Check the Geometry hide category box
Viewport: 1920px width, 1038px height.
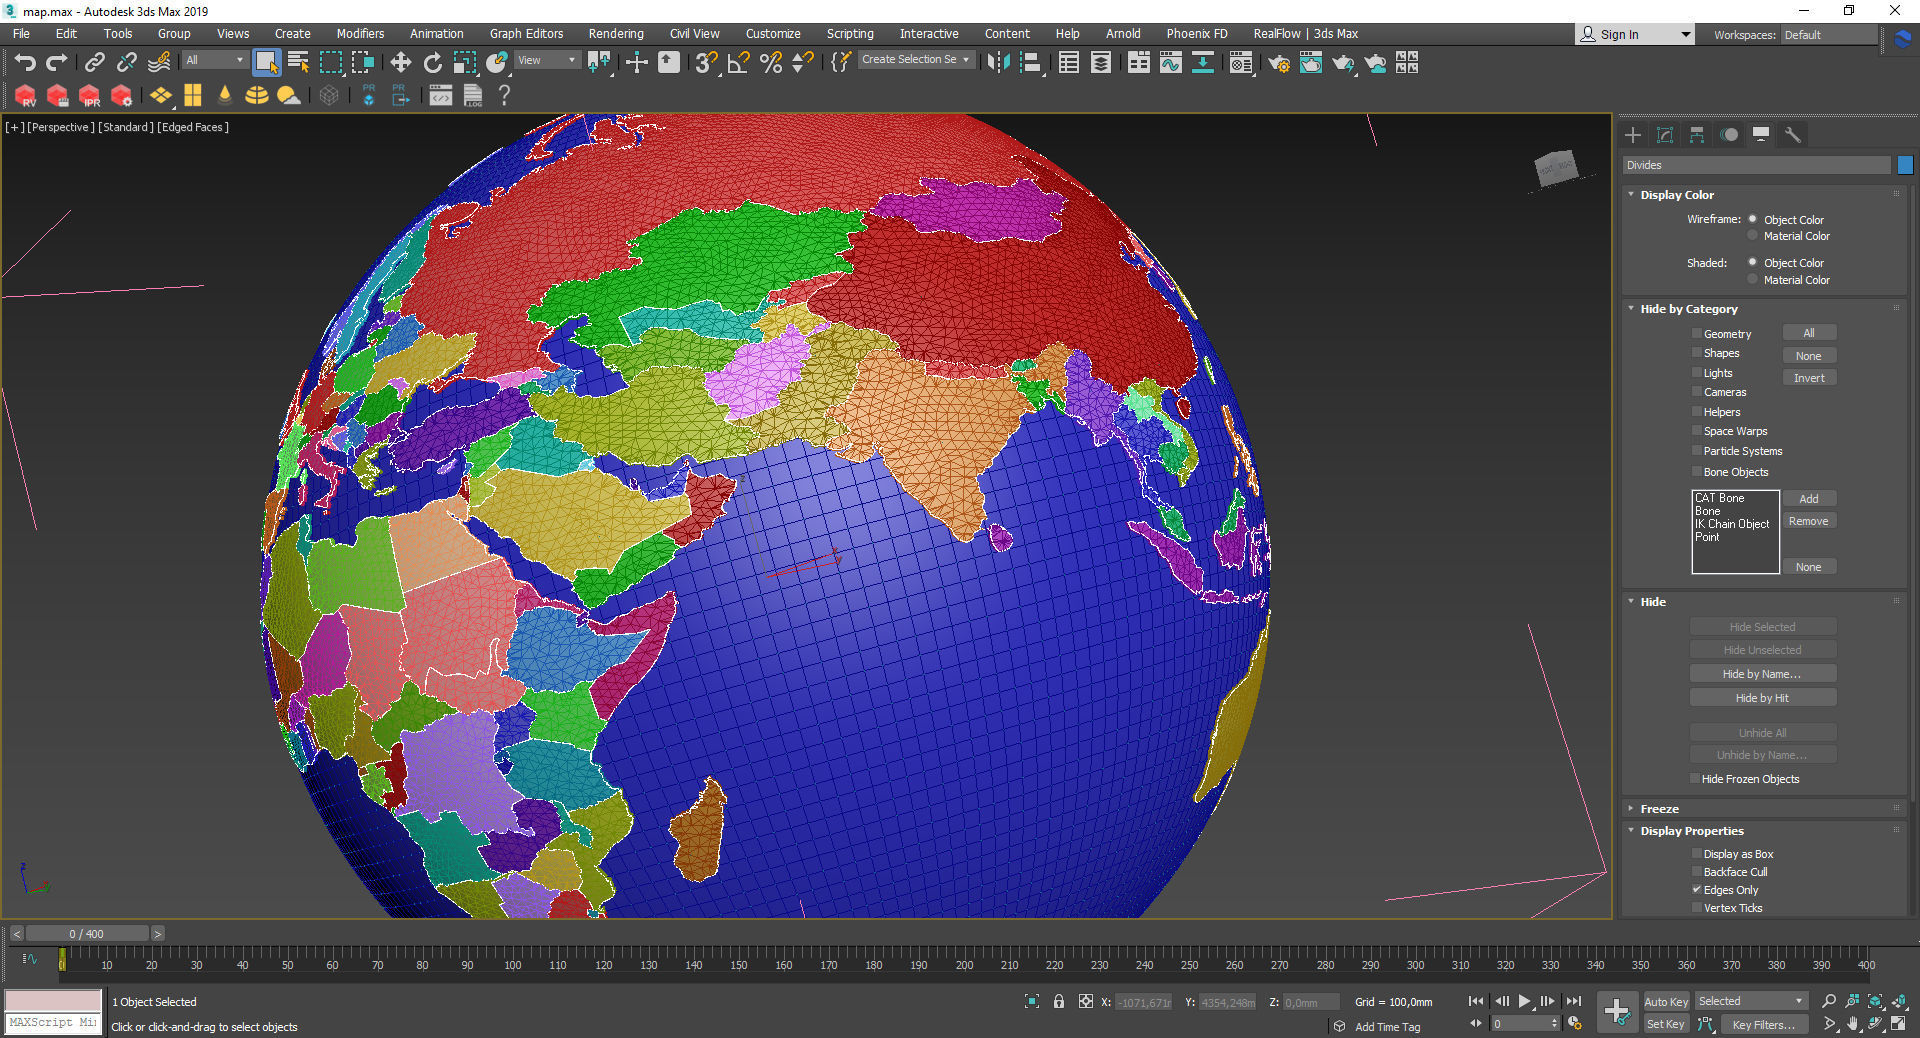tap(1697, 334)
